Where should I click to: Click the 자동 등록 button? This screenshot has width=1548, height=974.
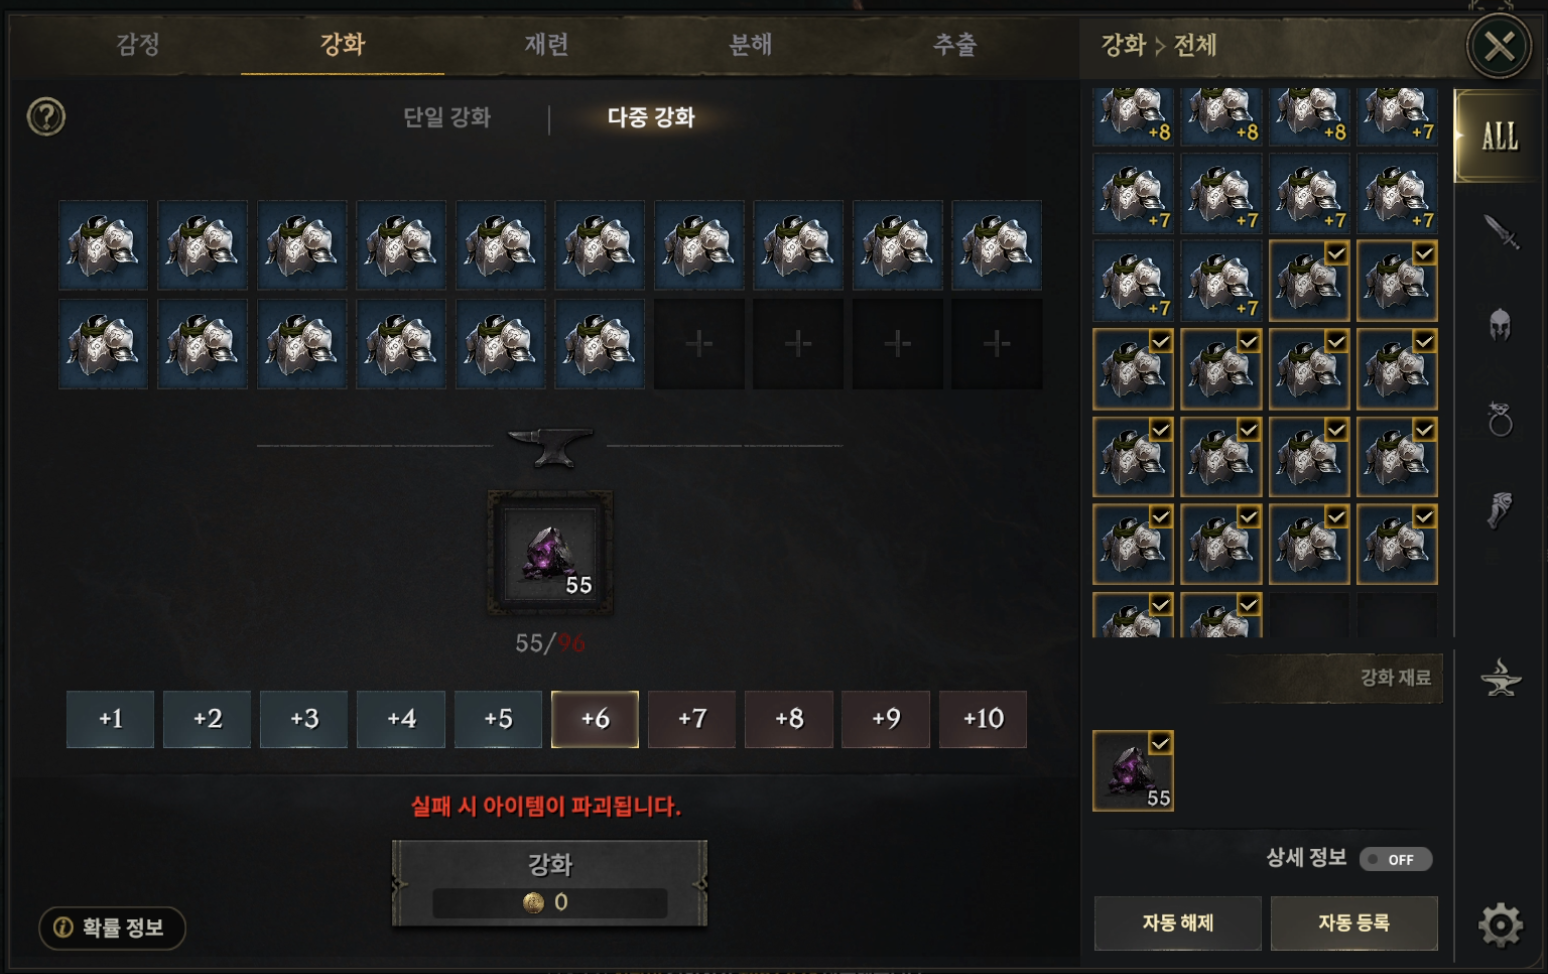(1354, 922)
